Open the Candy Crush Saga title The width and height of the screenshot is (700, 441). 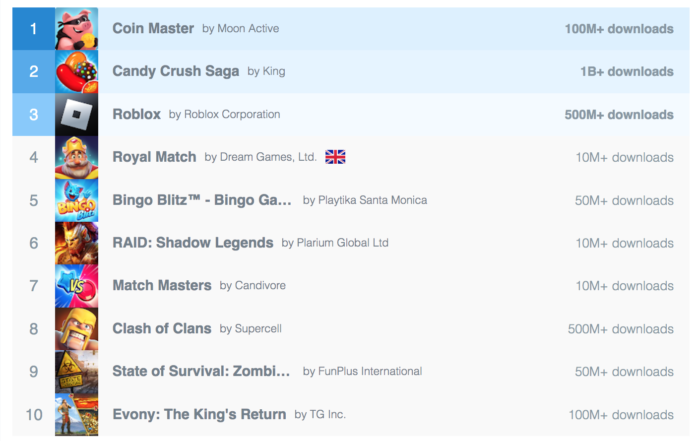(176, 72)
